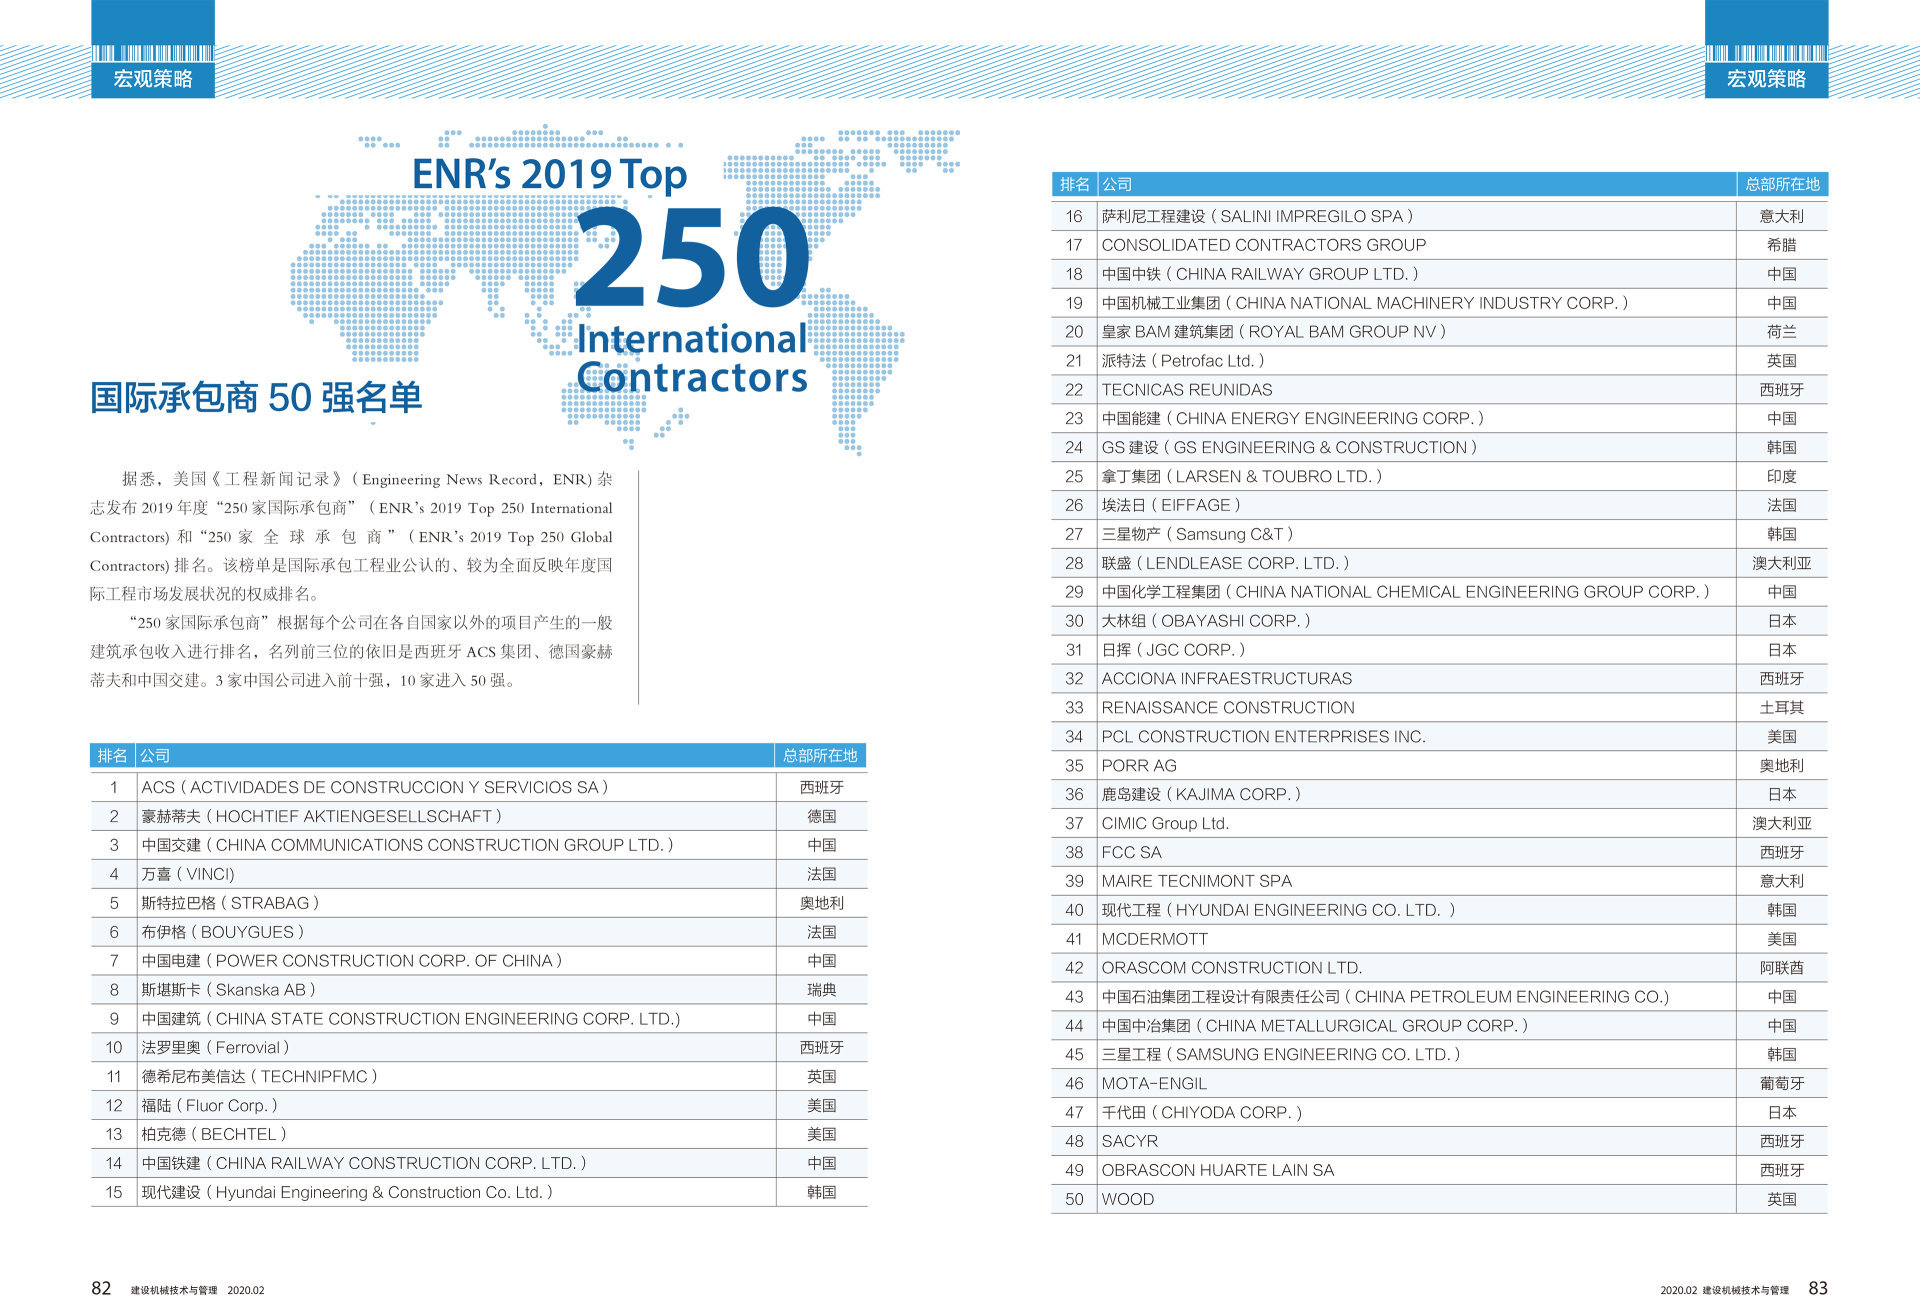Click the ENR's 2019 Top heading

[549, 174]
